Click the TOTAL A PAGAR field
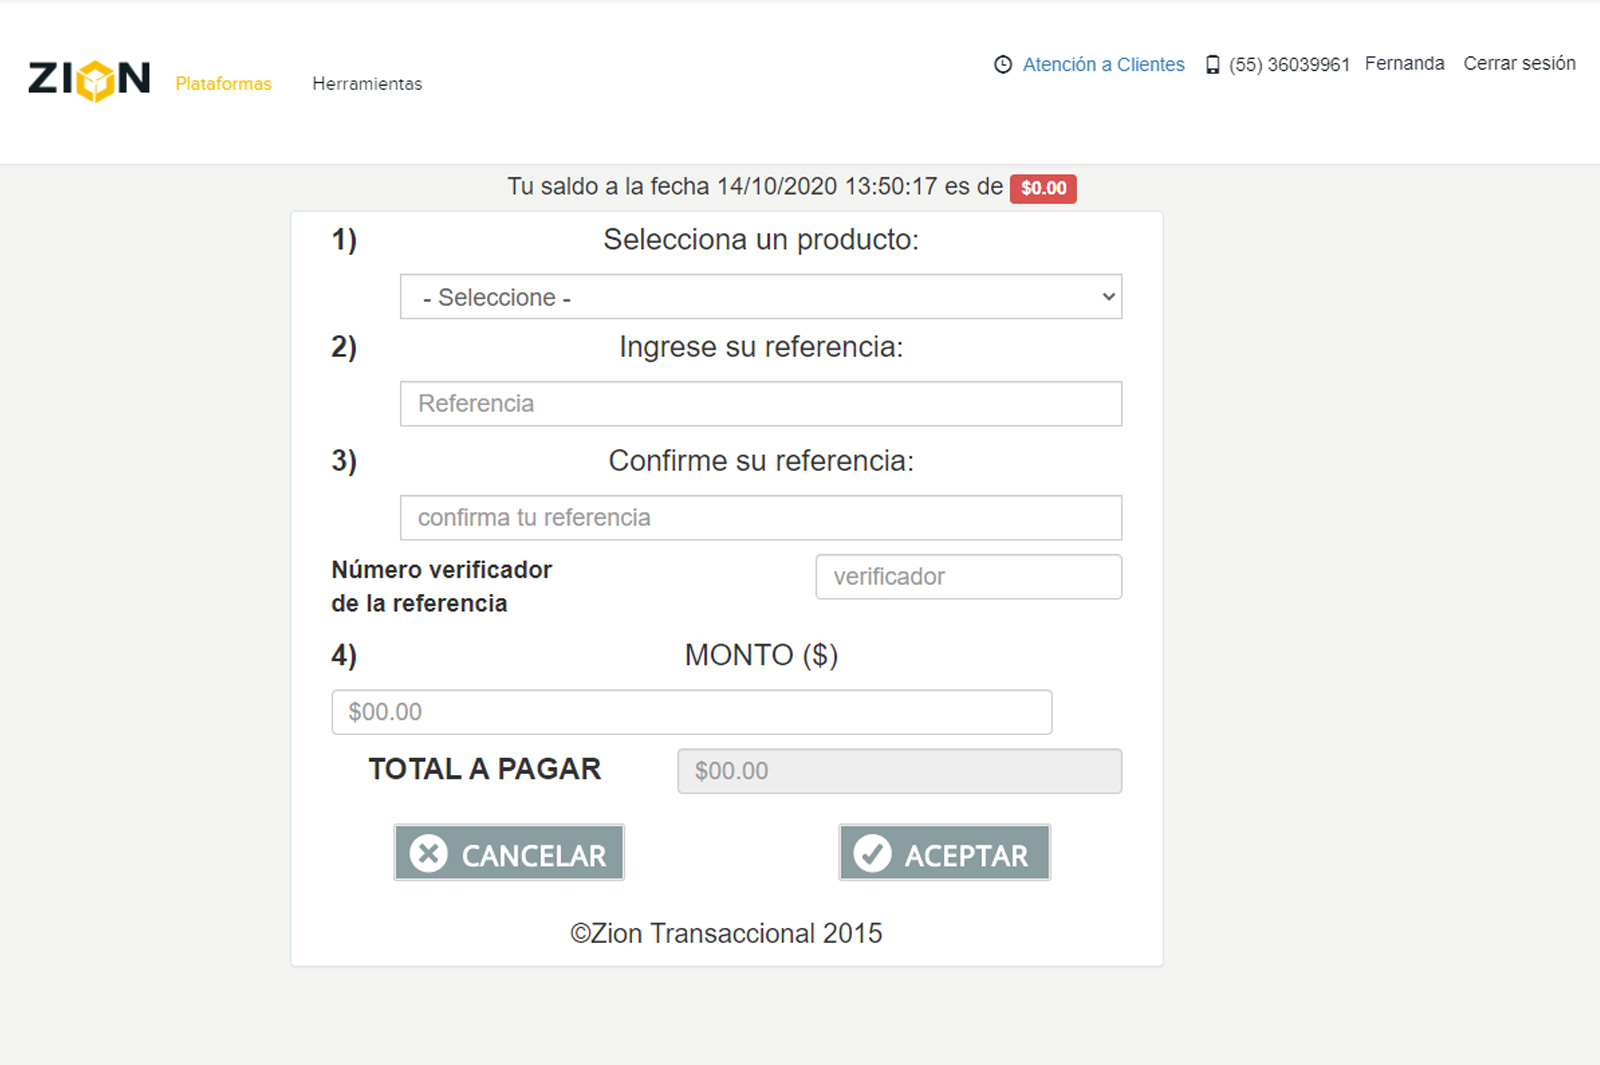 tap(899, 771)
